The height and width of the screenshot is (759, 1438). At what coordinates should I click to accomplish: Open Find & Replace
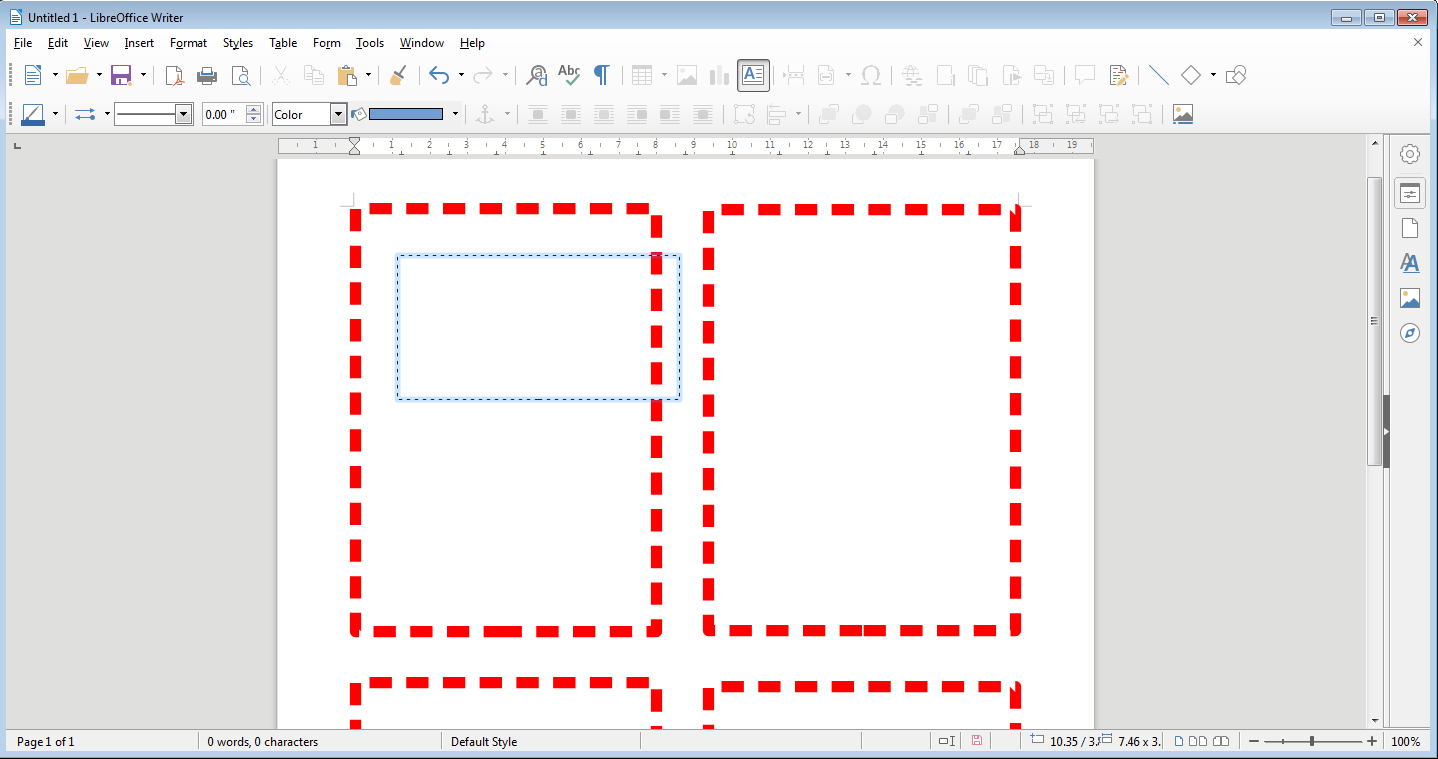tap(537, 75)
